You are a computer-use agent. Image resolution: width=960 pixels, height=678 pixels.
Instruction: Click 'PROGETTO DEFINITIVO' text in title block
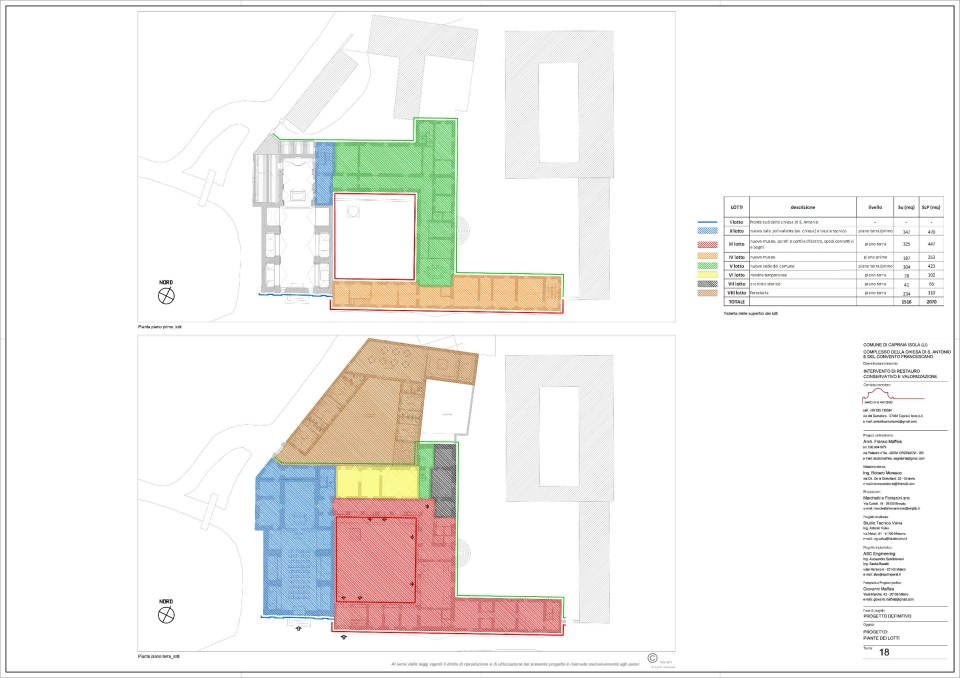[x=889, y=617]
